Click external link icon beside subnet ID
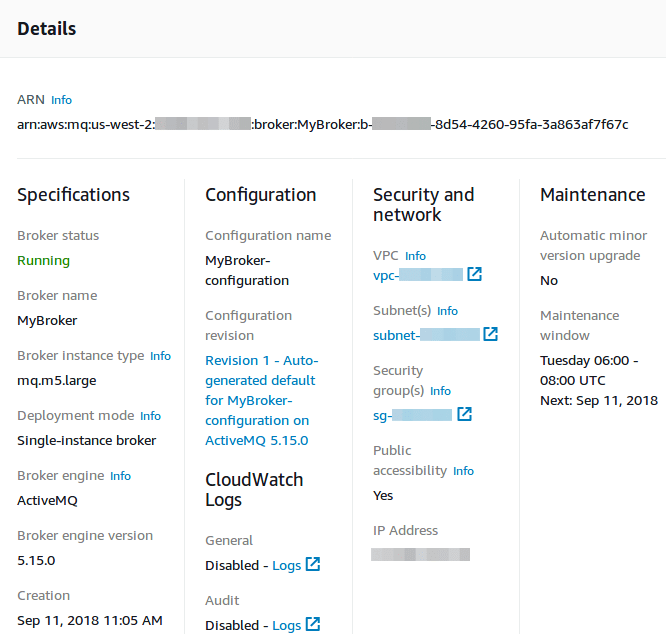This screenshot has width=666, height=634. tap(490, 335)
